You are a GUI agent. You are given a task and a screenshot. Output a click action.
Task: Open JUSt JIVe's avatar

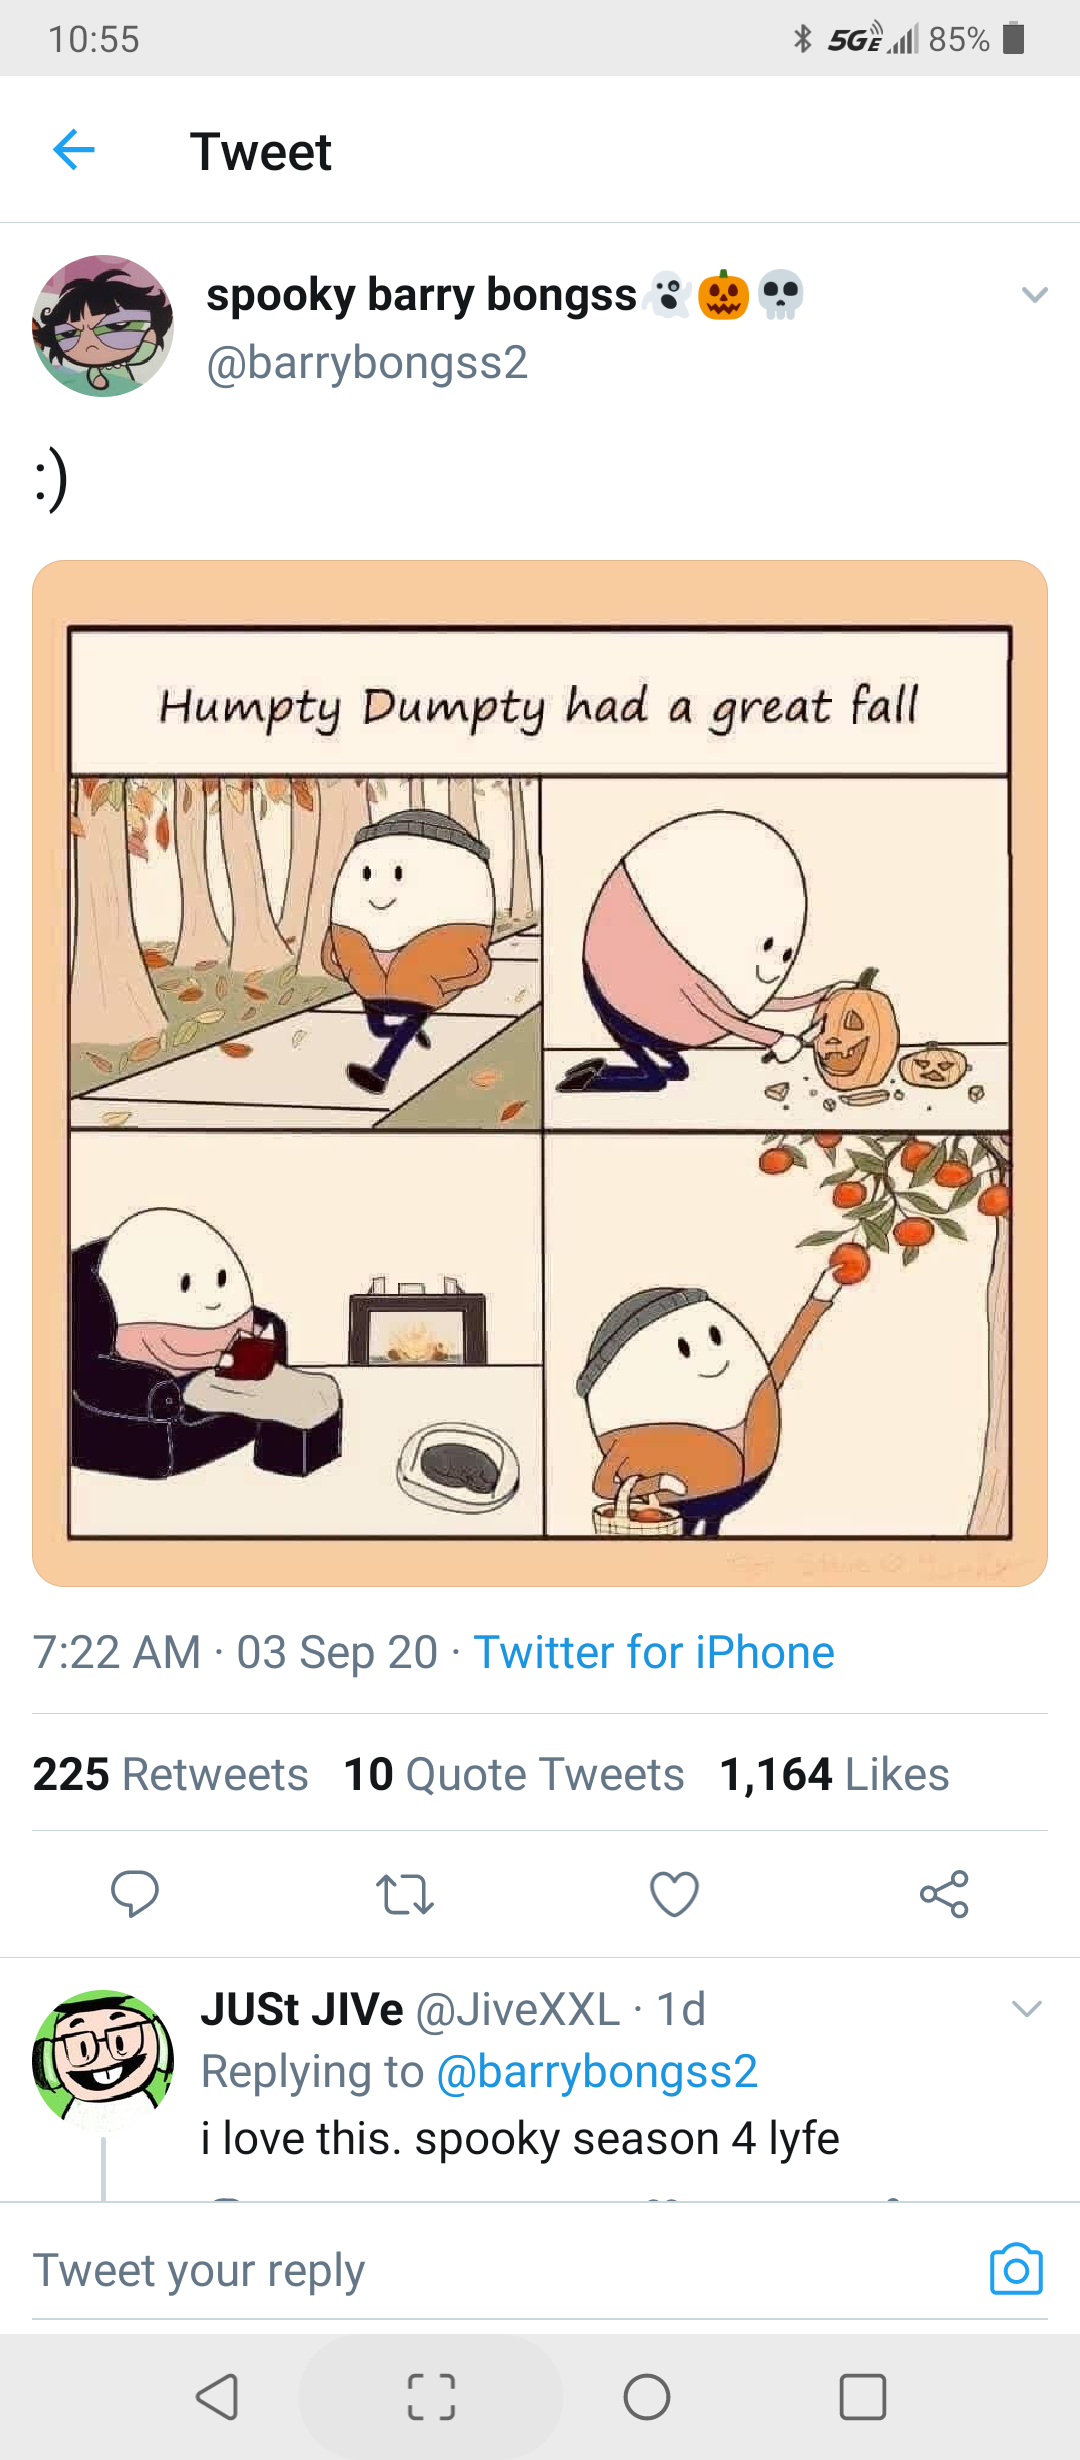coord(103,2056)
